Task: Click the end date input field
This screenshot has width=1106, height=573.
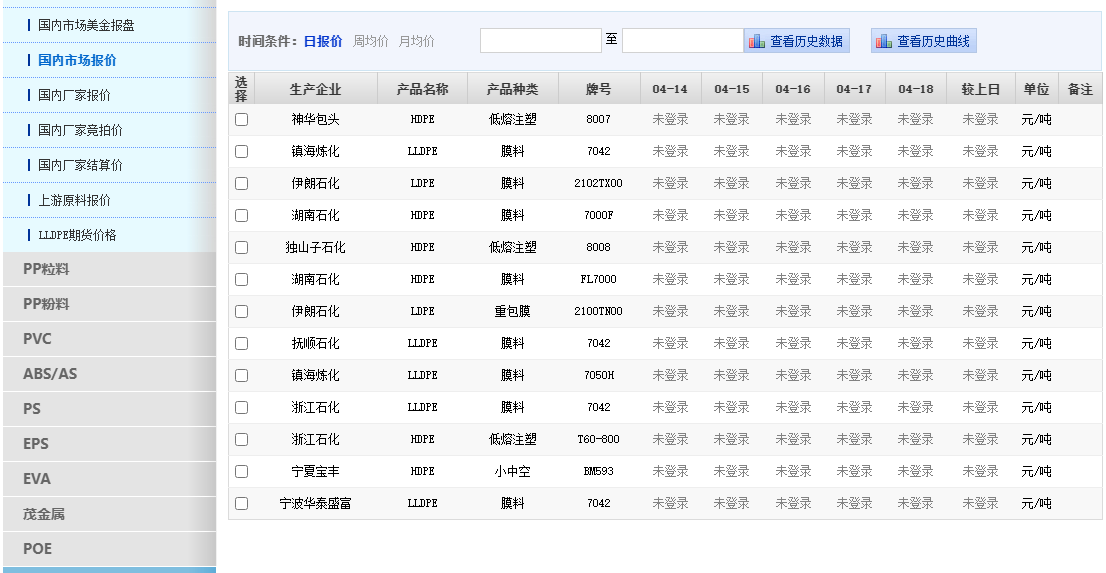Action: coord(682,41)
